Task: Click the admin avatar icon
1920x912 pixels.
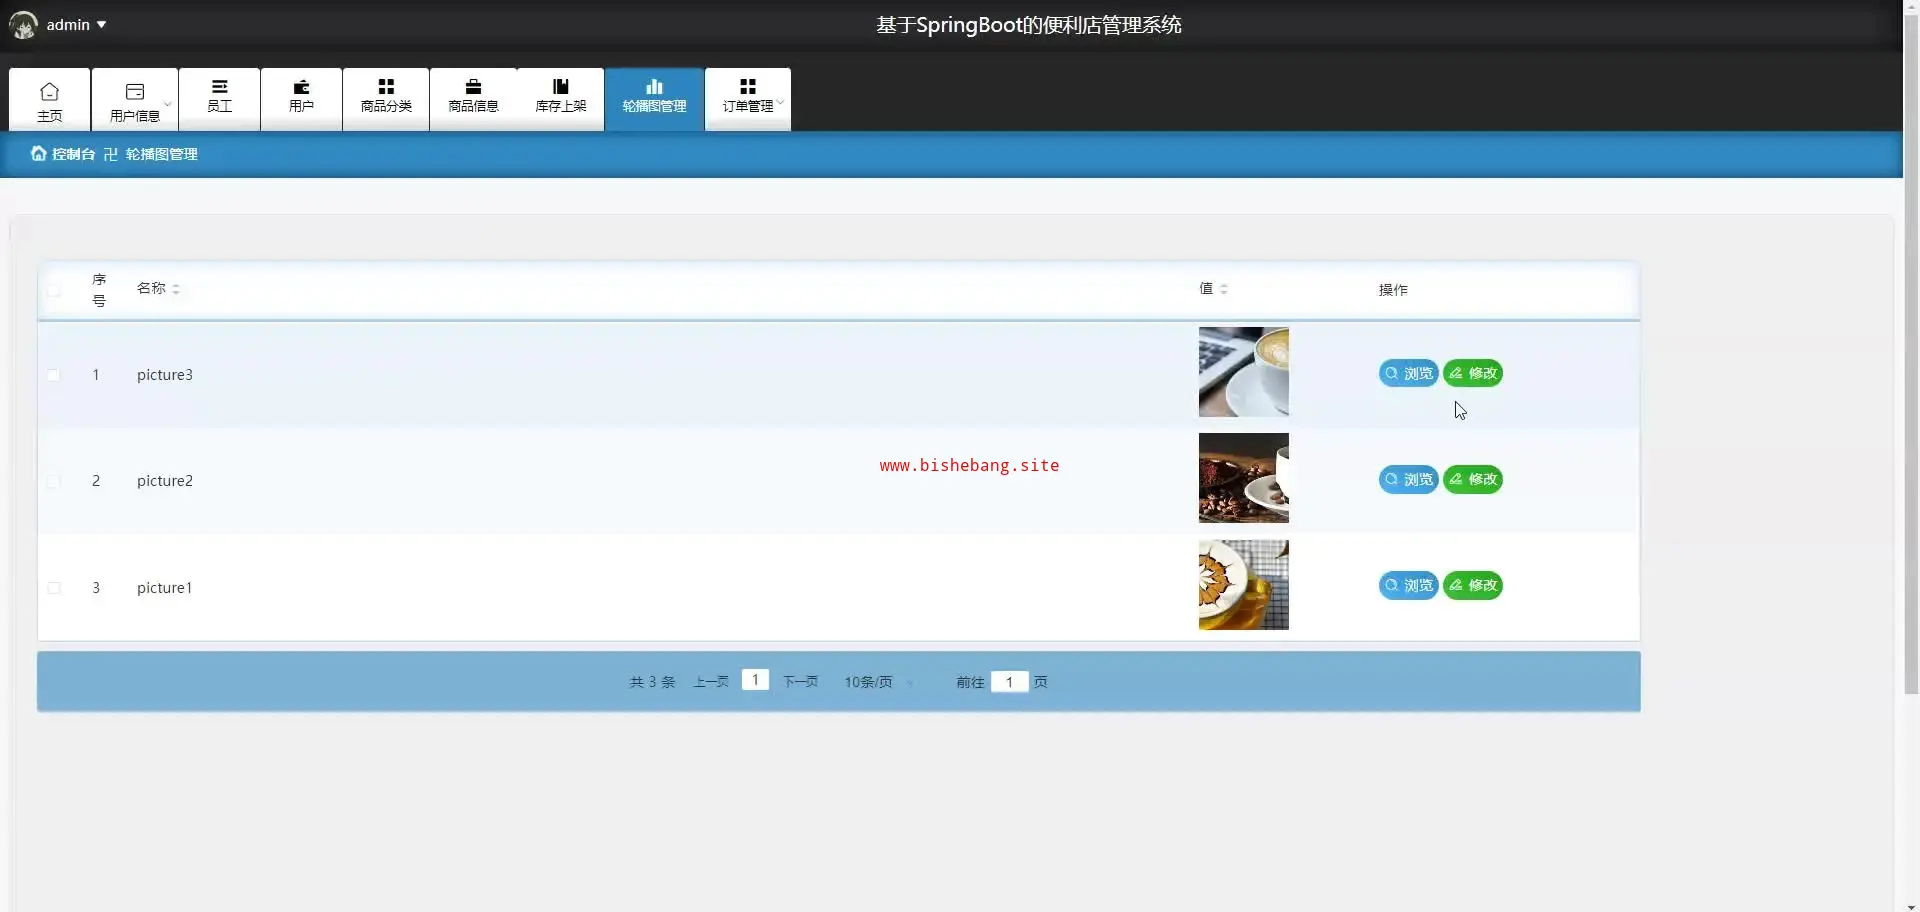Action: (23, 25)
